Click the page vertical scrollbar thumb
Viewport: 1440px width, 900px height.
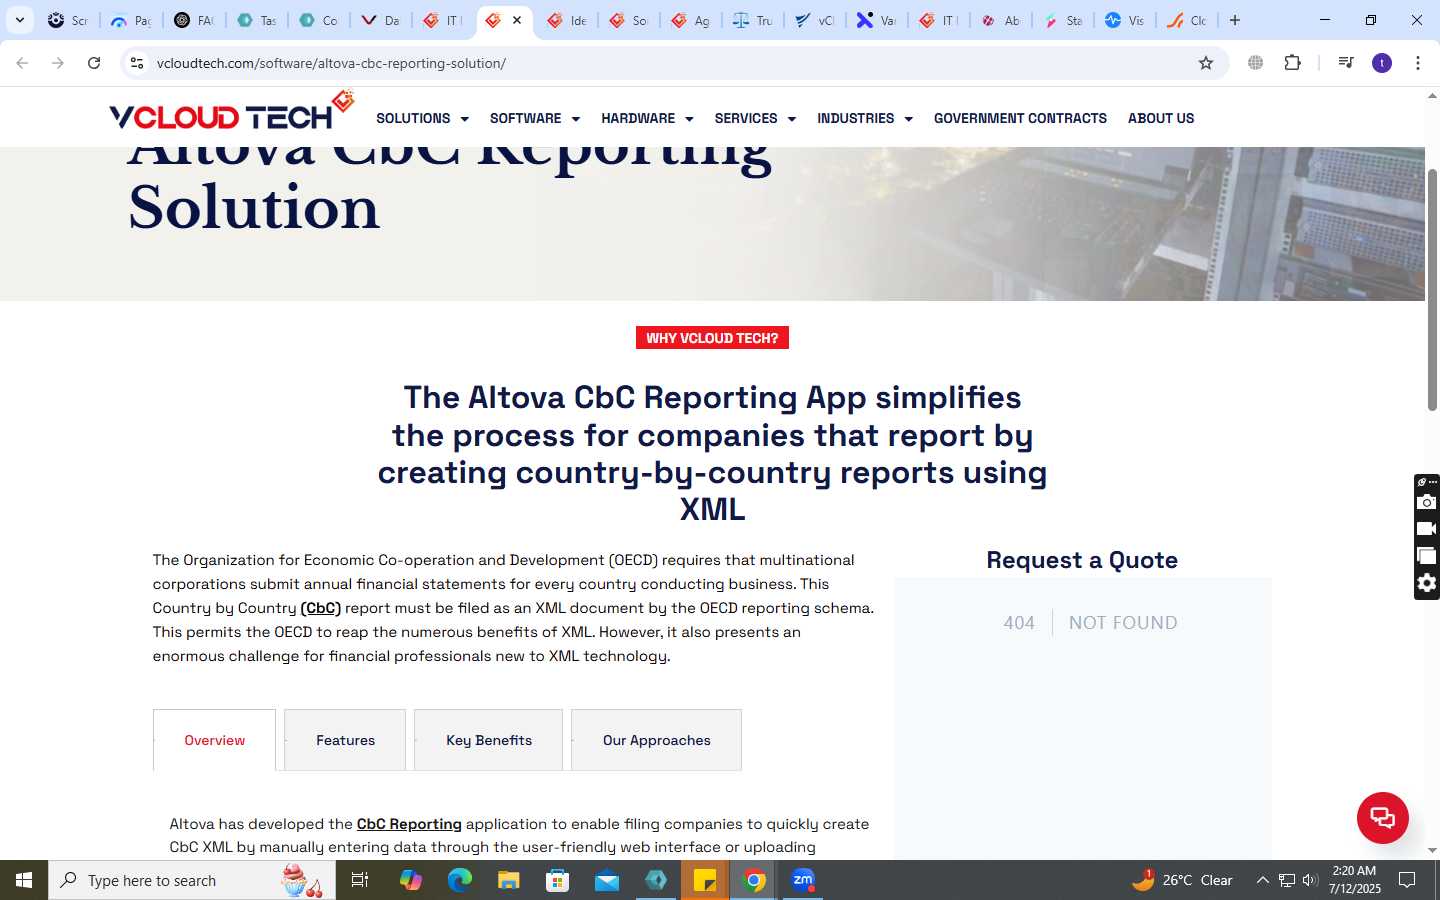1432,290
